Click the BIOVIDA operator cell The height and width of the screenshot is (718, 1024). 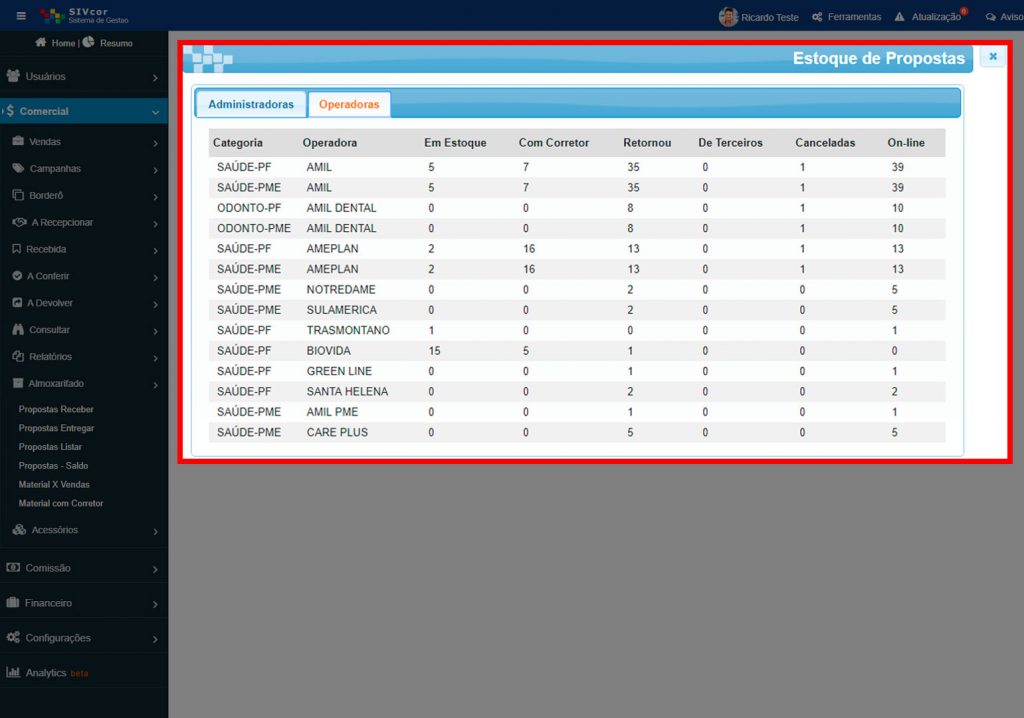point(328,350)
